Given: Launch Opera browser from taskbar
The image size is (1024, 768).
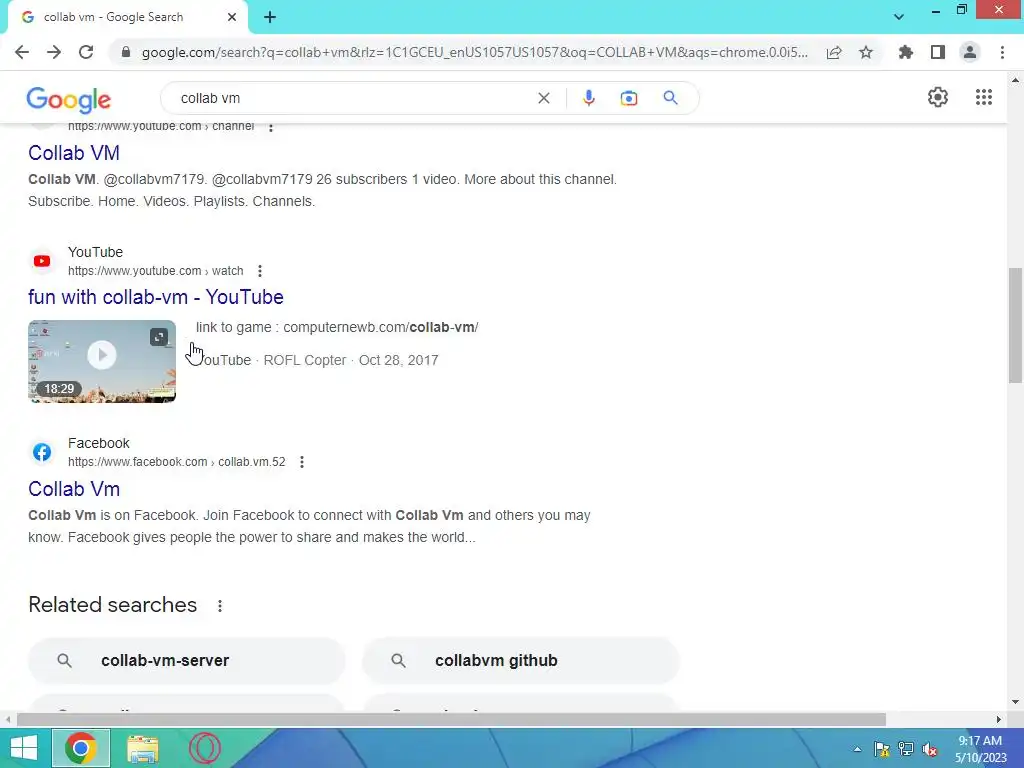Looking at the screenshot, I should (204, 748).
